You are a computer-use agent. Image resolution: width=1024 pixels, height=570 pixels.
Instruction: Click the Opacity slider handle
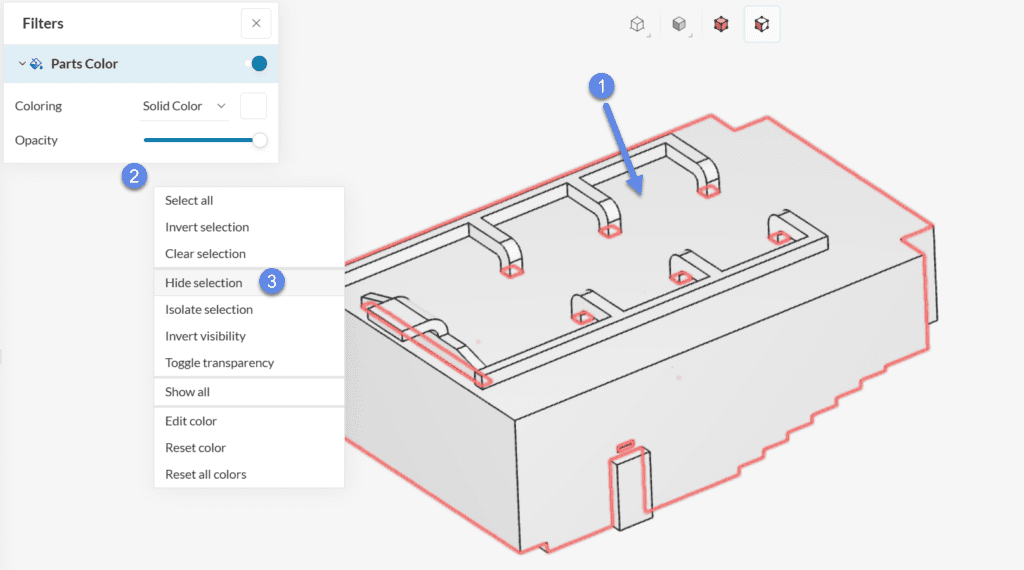tap(260, 140)
